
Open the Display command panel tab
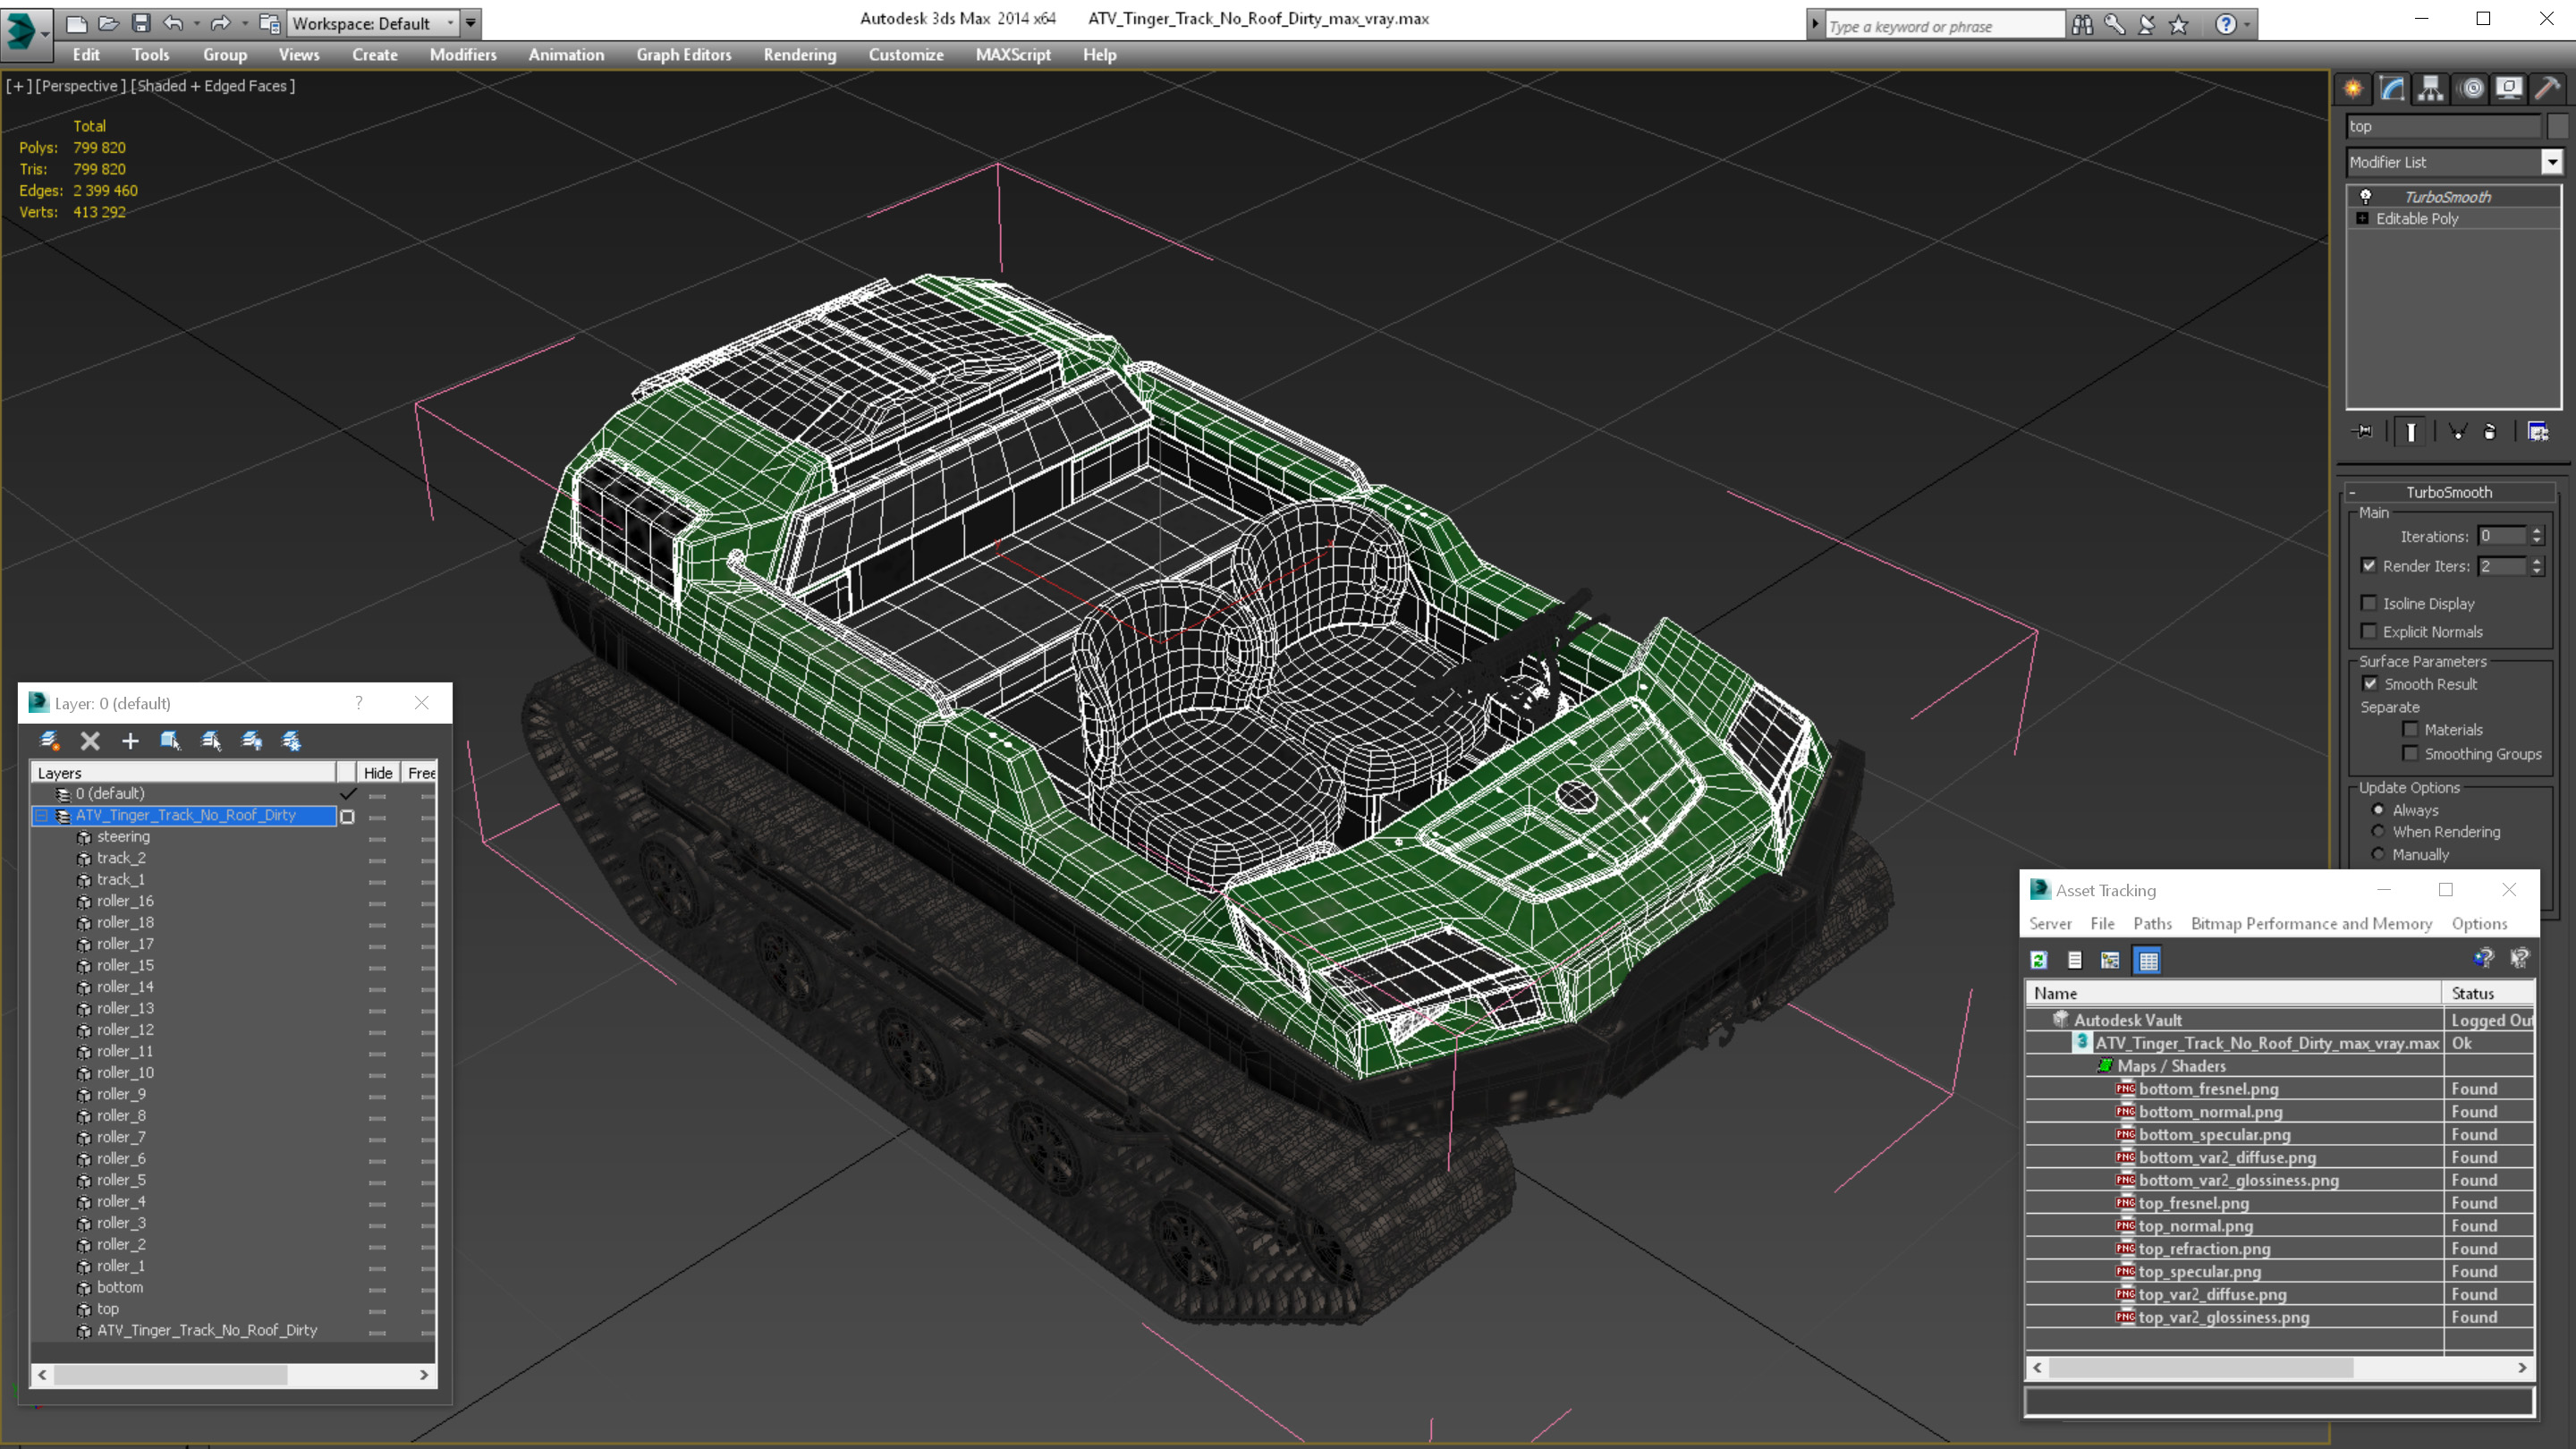pos(2509,89)
